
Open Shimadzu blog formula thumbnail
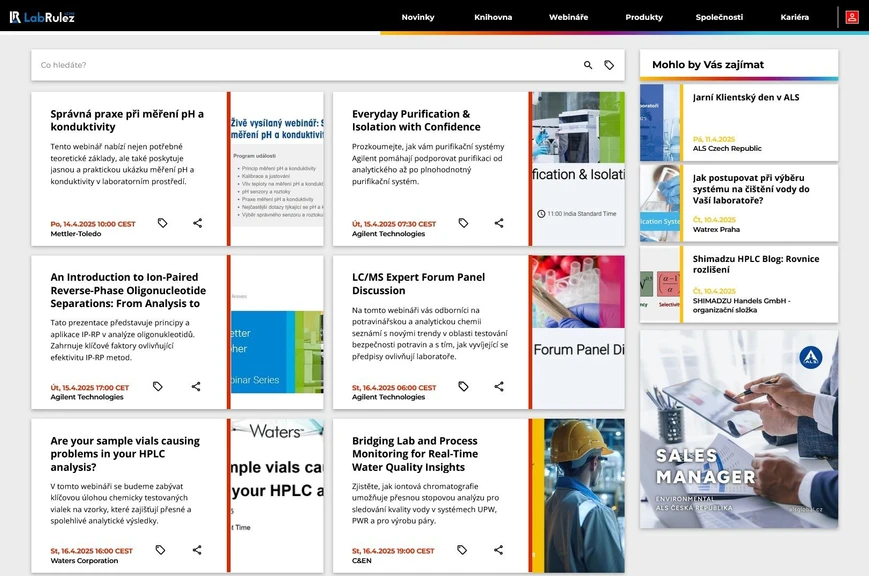point(660,284)
